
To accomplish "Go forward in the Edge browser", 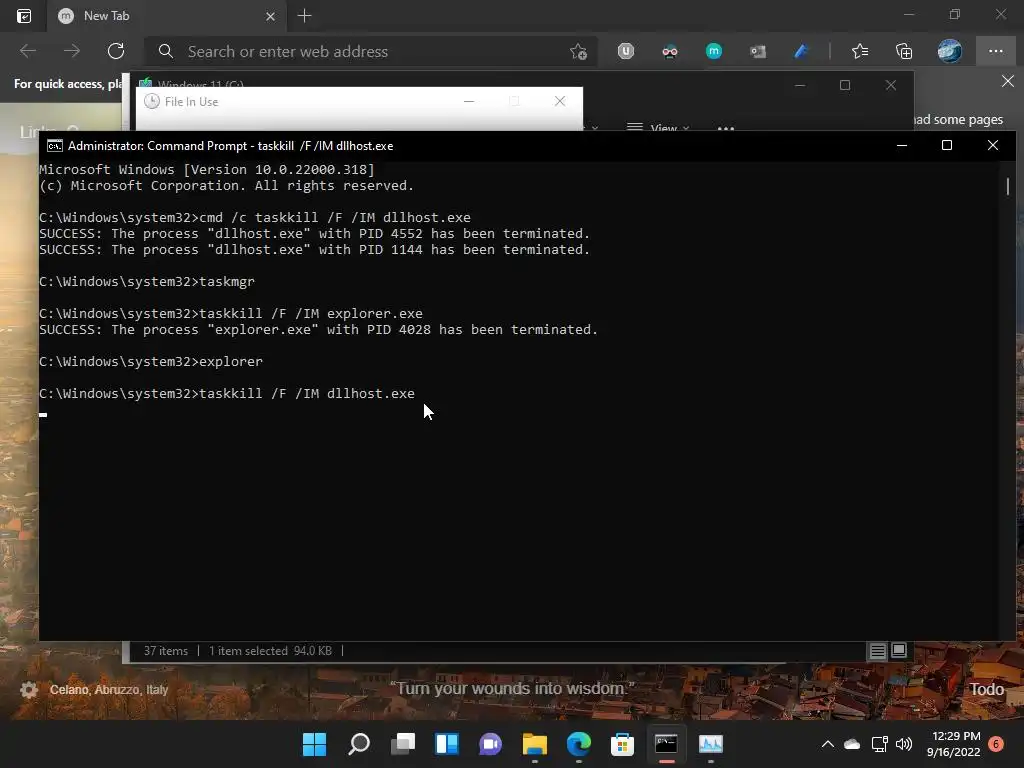I will click(x=72, y=51).
